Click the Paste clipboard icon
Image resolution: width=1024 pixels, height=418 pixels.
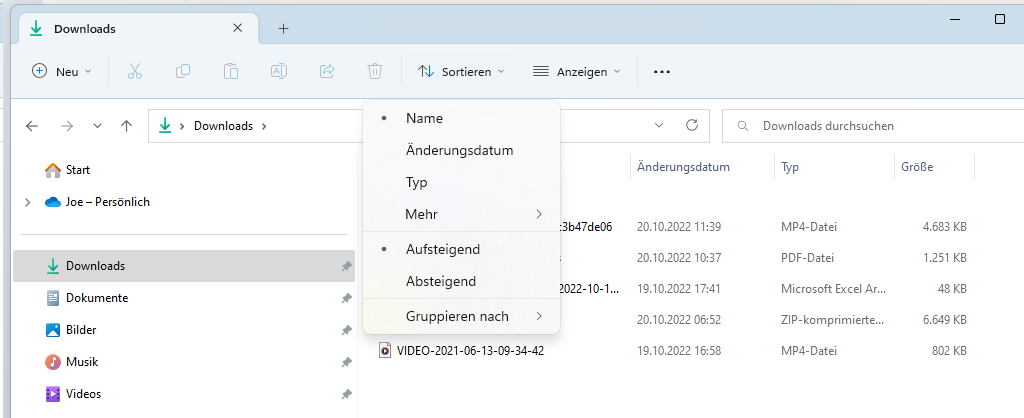pos(231,71)
